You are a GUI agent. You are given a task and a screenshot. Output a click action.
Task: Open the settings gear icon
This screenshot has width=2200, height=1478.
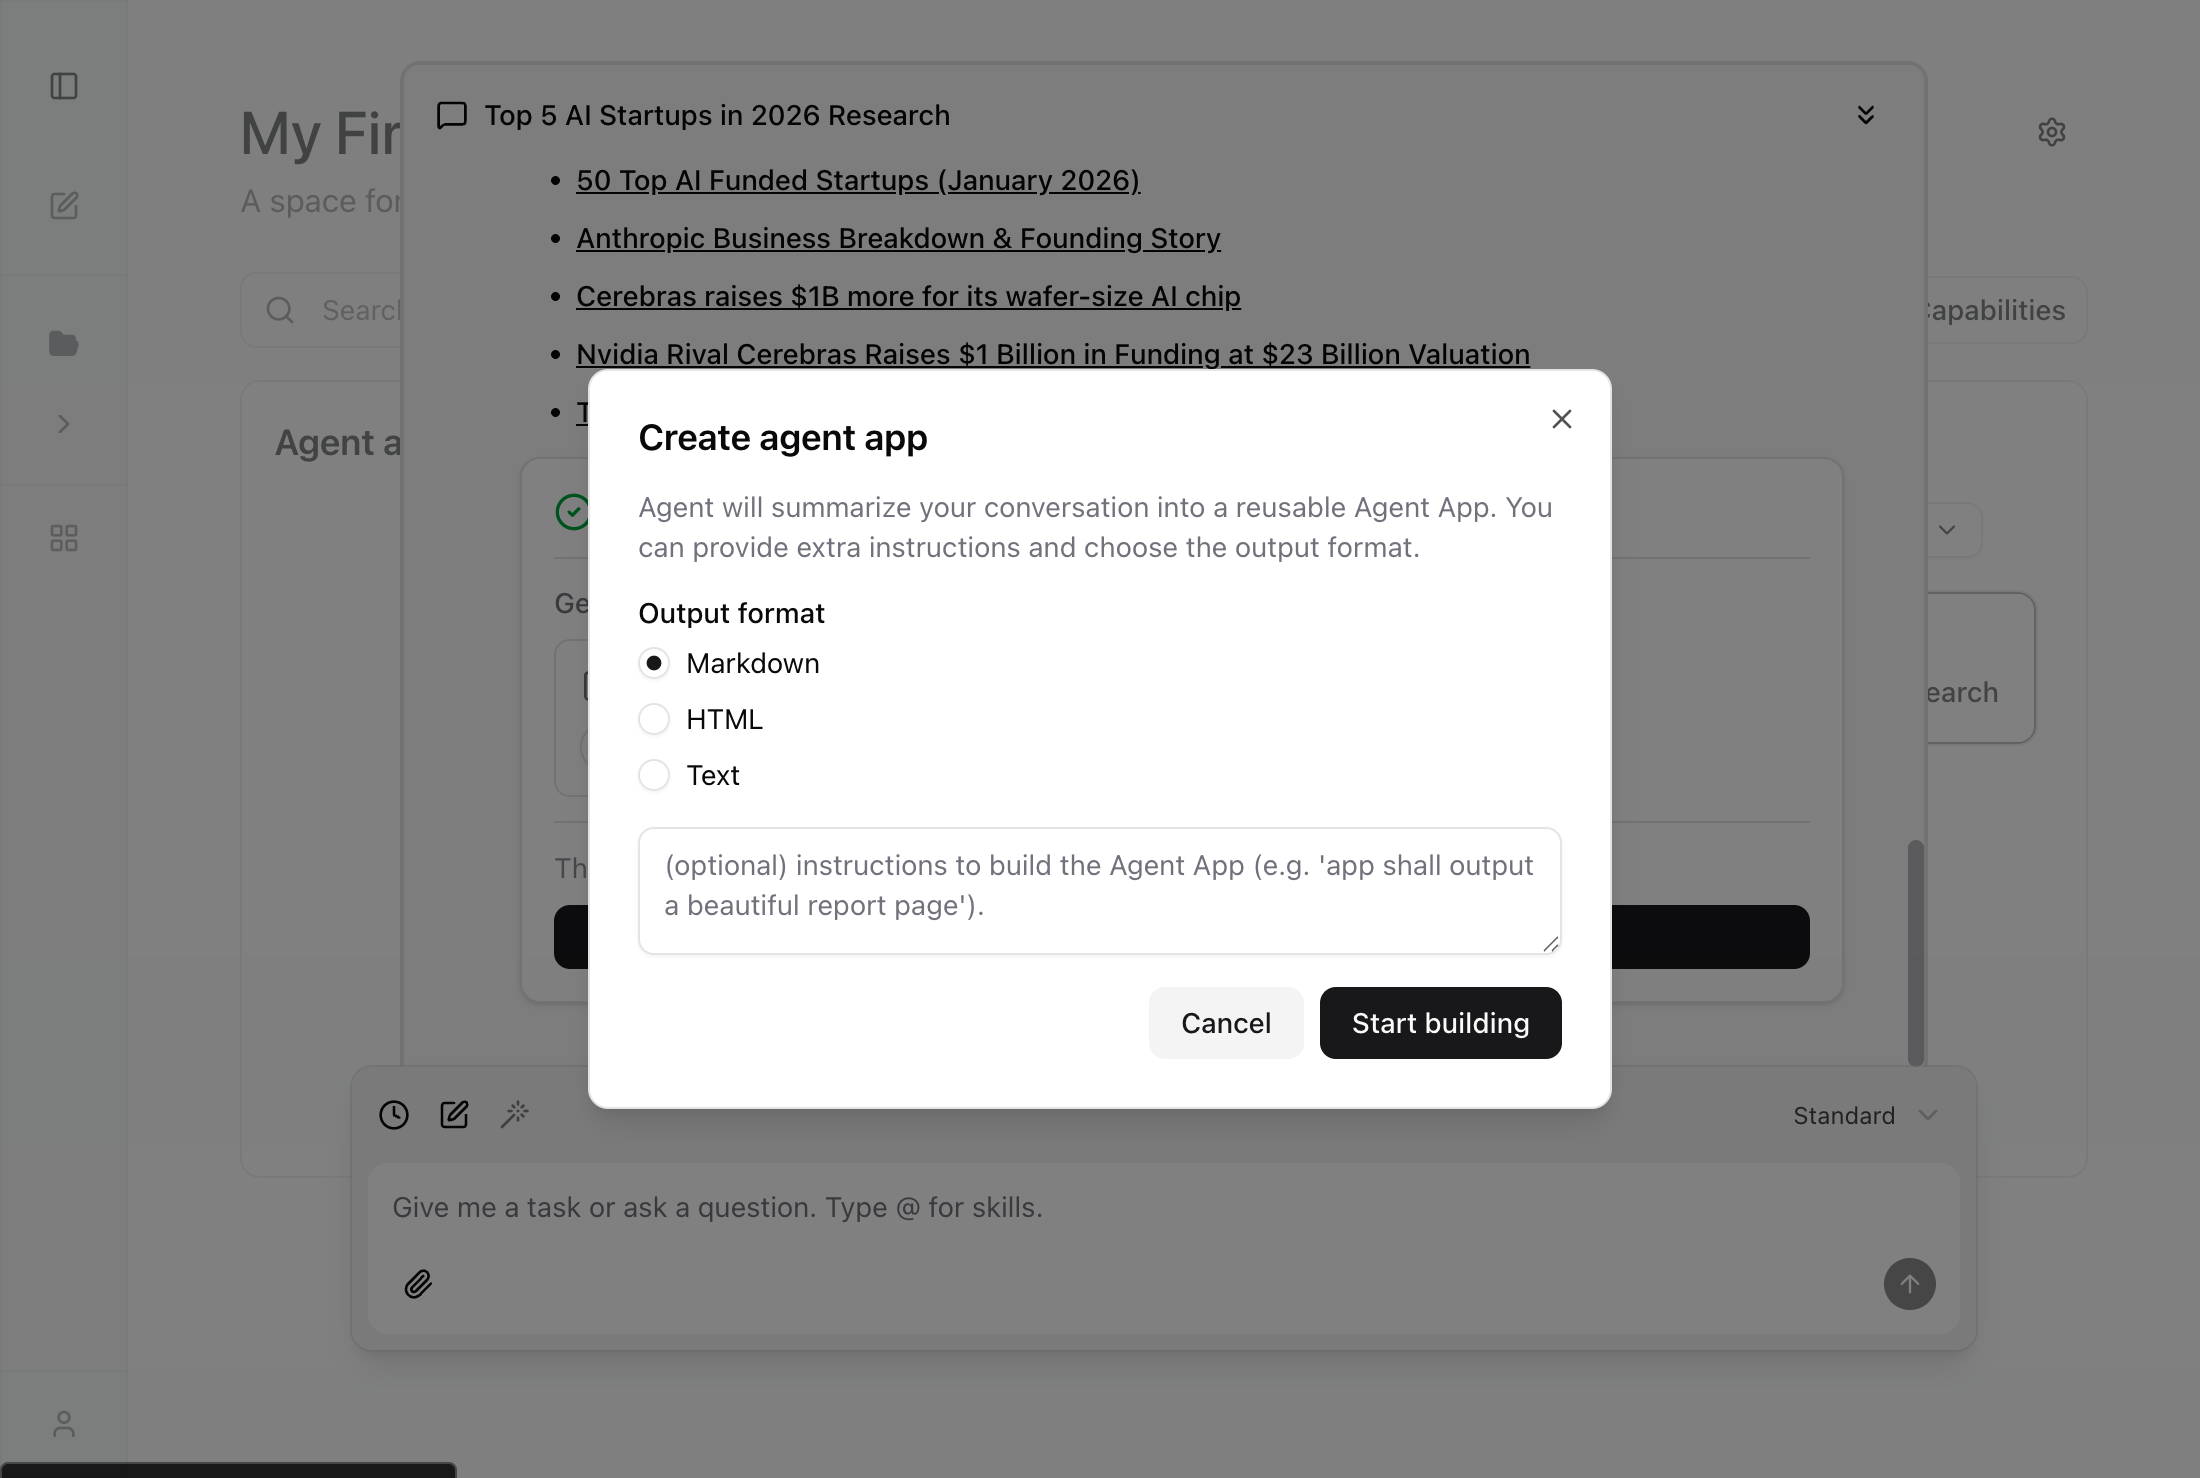pos(2052,131)
